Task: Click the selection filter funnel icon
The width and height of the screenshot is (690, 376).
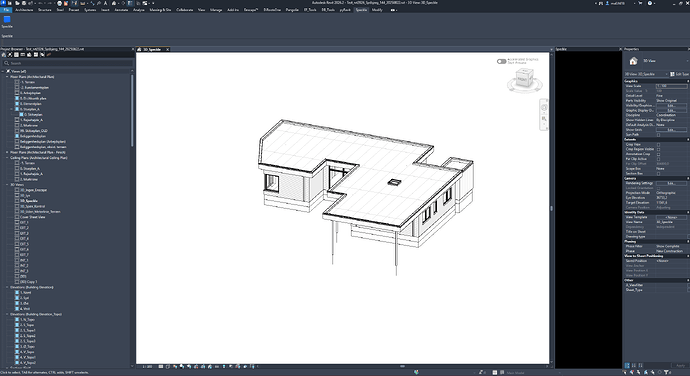Action: click(x=667, y=372)
